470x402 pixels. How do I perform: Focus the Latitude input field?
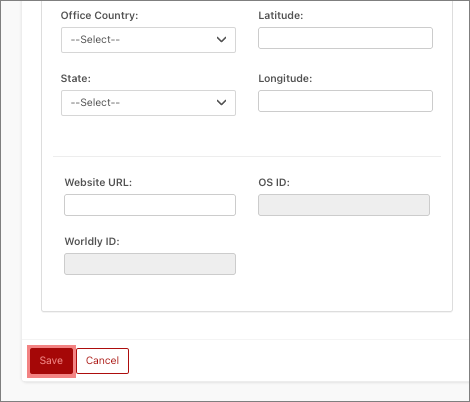[x=345, y=38]
